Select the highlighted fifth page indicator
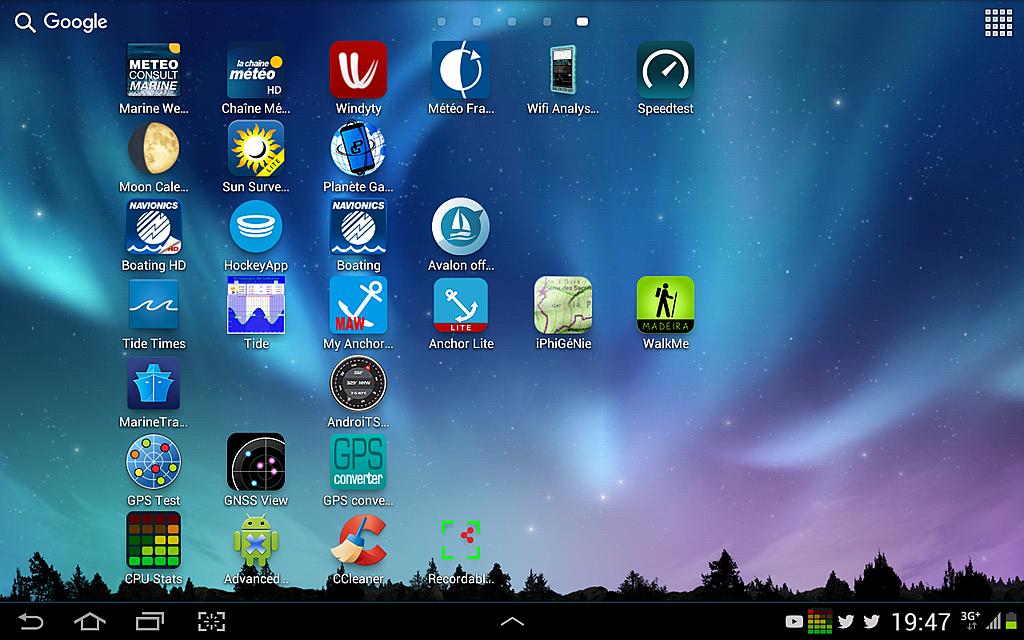The width and height of the screenshot is (1024, 640). 582,22
